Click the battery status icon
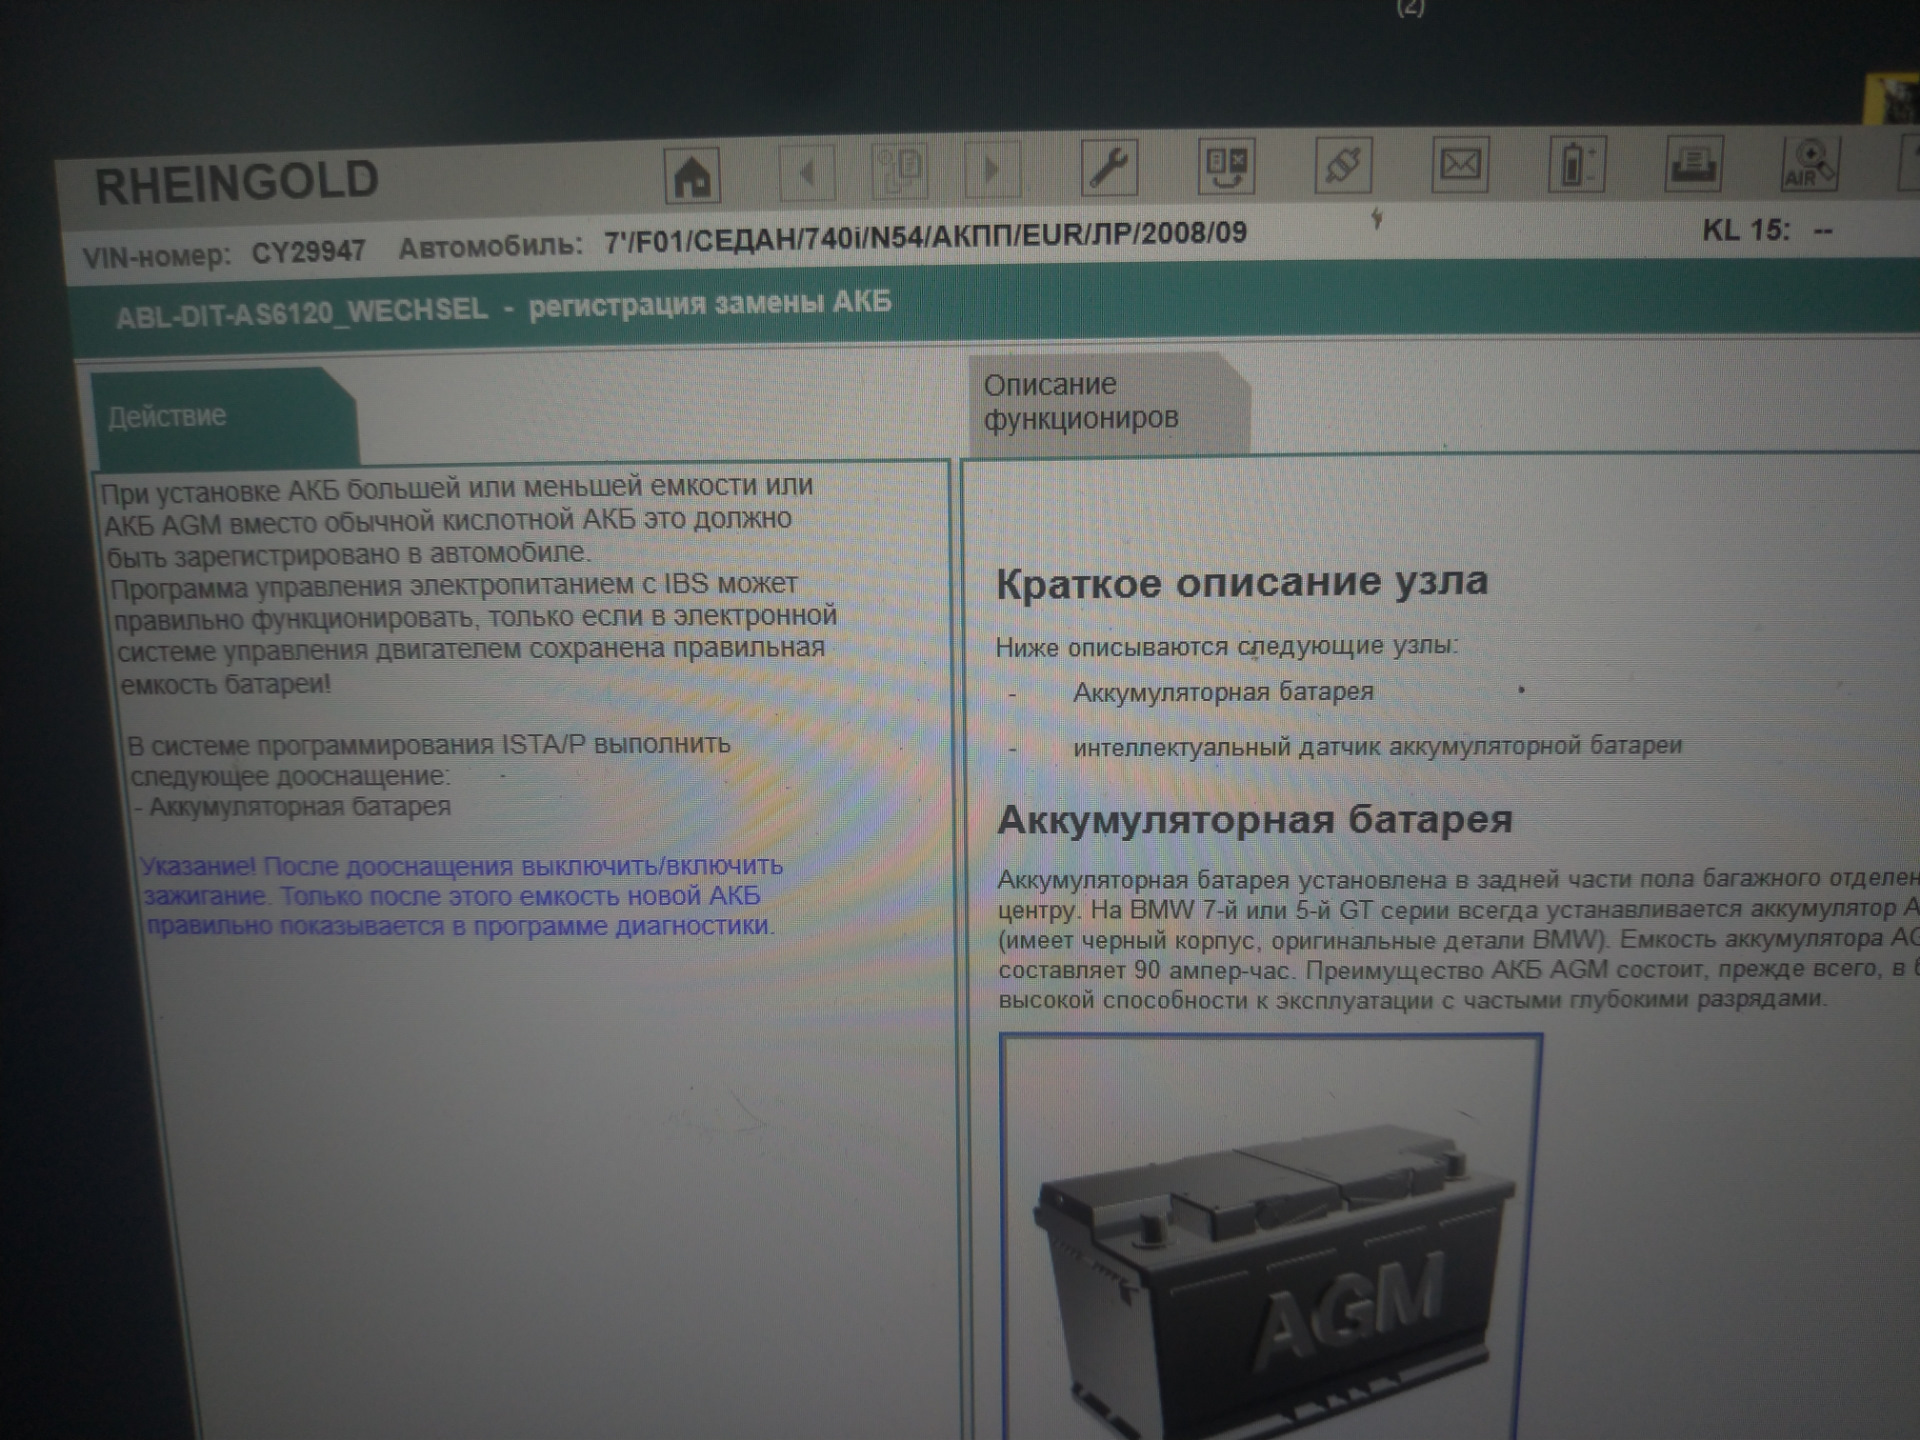1920x1440 pixels. point(1576,163)
